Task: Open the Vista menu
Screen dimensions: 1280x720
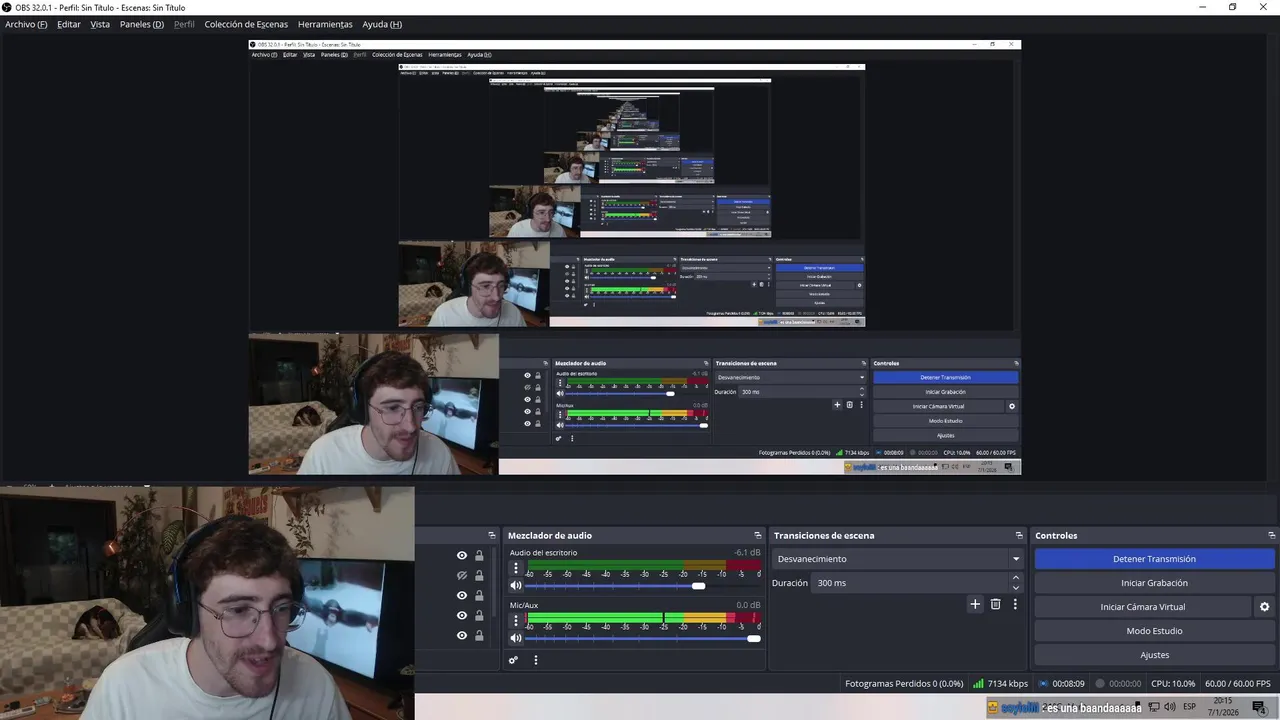Action: (100, 24)
